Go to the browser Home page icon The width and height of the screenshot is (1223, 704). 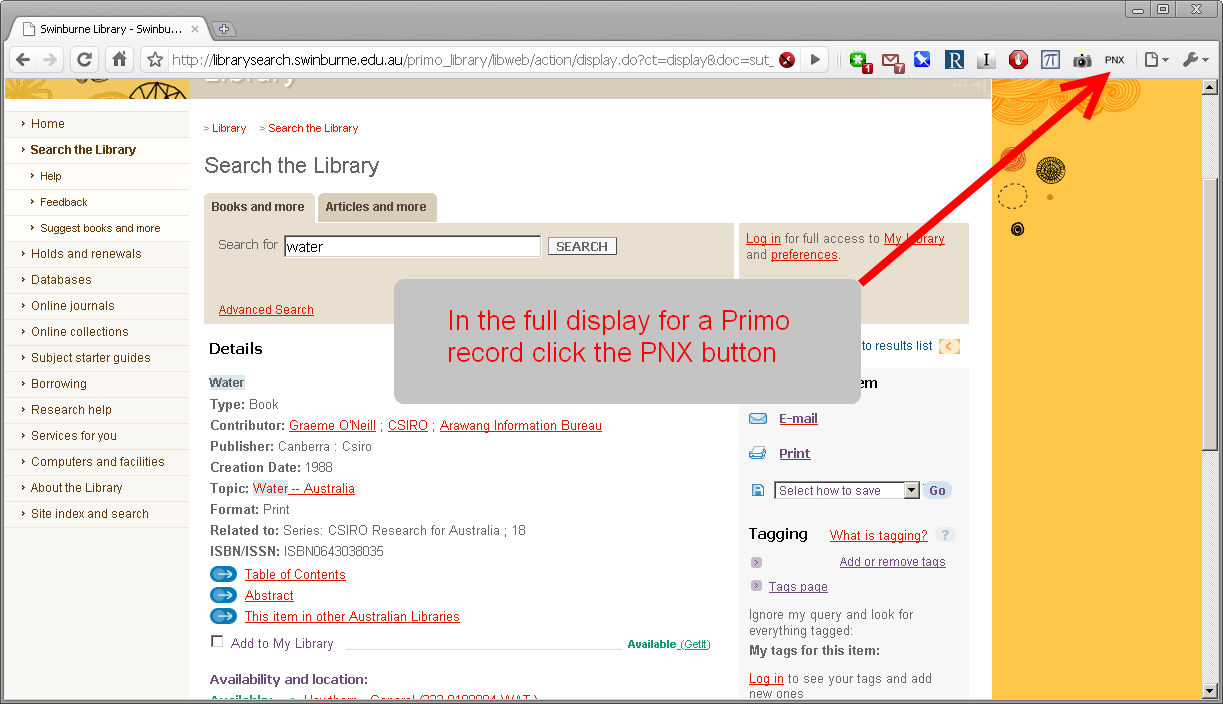pyautogui.click(x=118, y=60)
